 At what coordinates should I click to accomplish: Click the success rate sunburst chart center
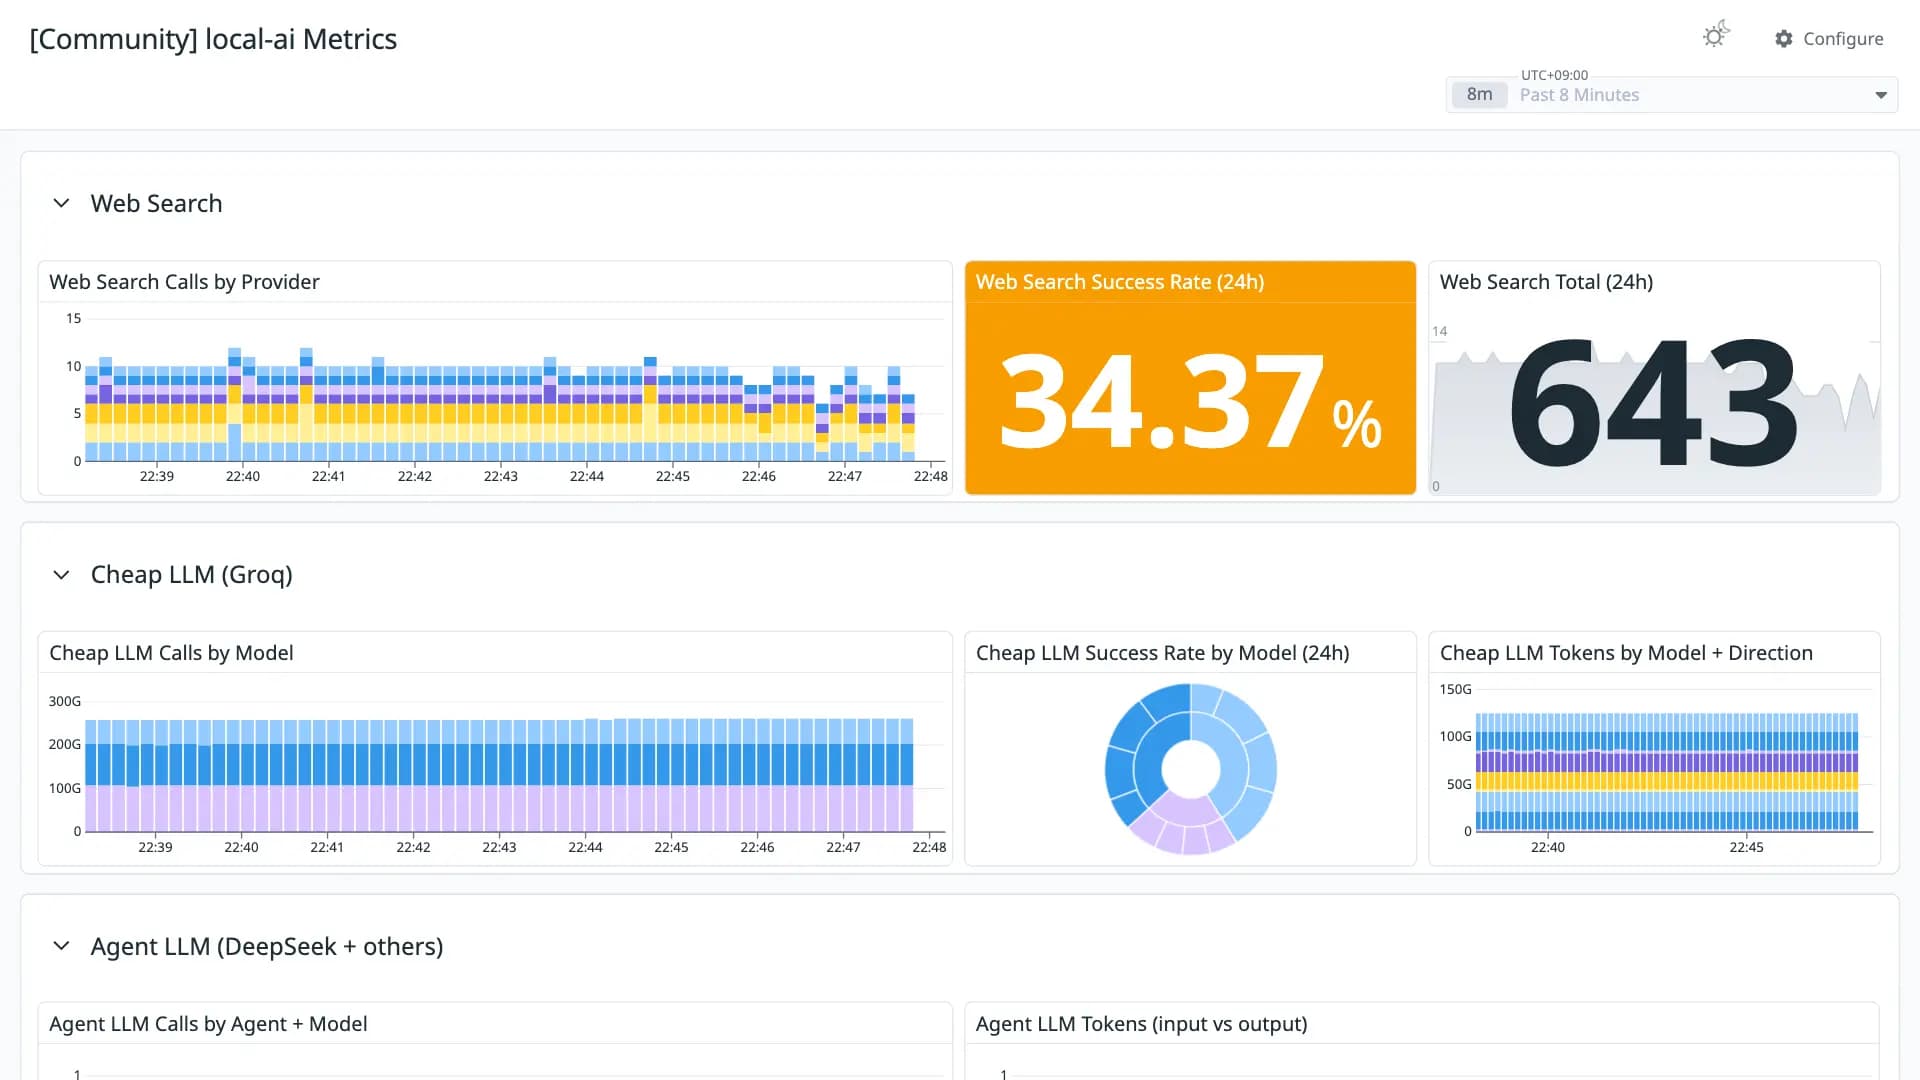1190,769
